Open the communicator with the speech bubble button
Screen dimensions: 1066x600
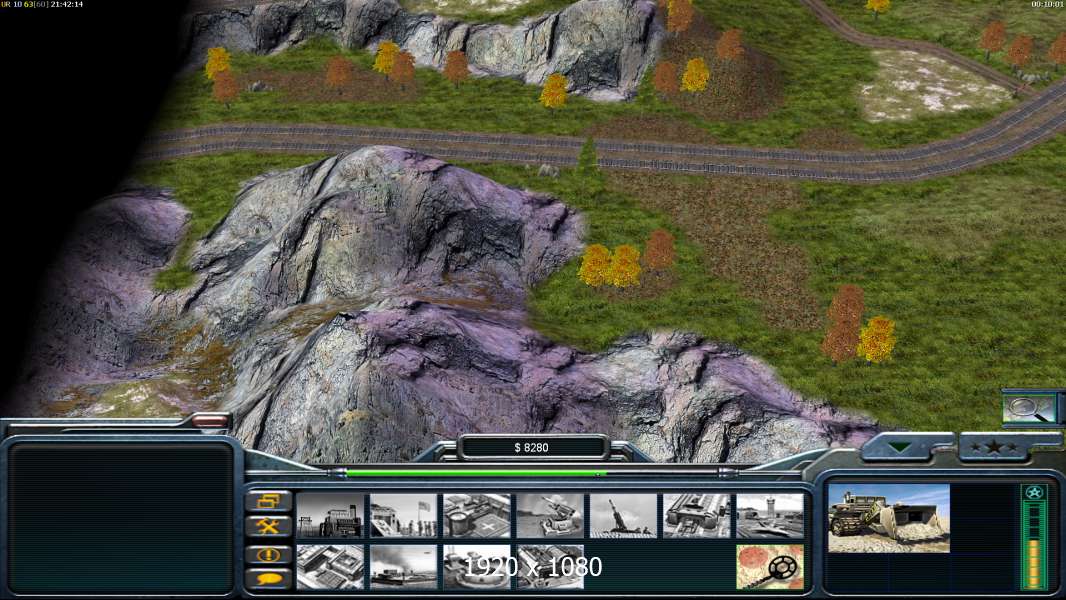(x=269, y=579)
